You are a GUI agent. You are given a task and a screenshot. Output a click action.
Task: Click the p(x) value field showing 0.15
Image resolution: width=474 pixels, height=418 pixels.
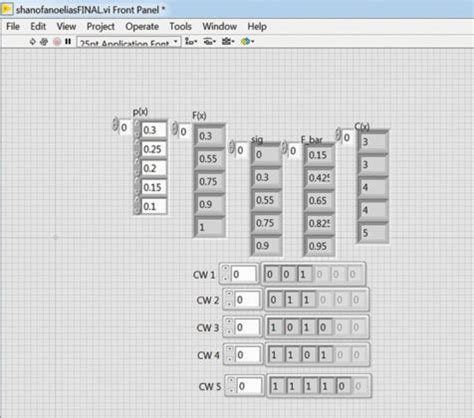point(154,187)
